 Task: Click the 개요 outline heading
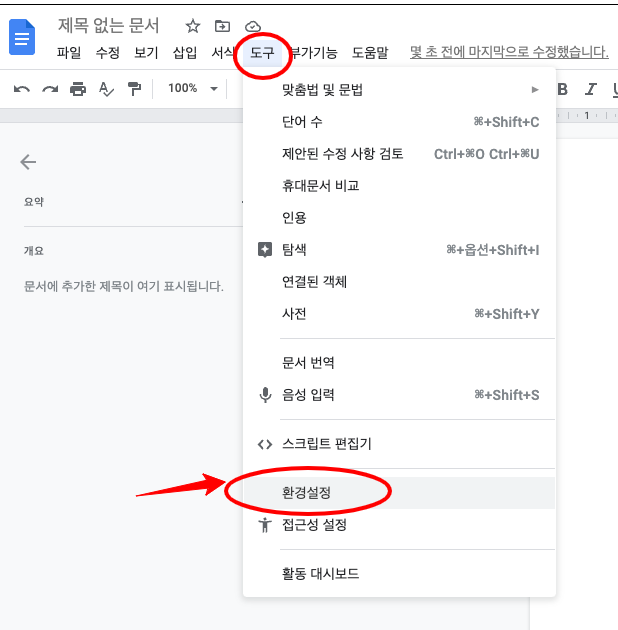(x=34, y=251)
